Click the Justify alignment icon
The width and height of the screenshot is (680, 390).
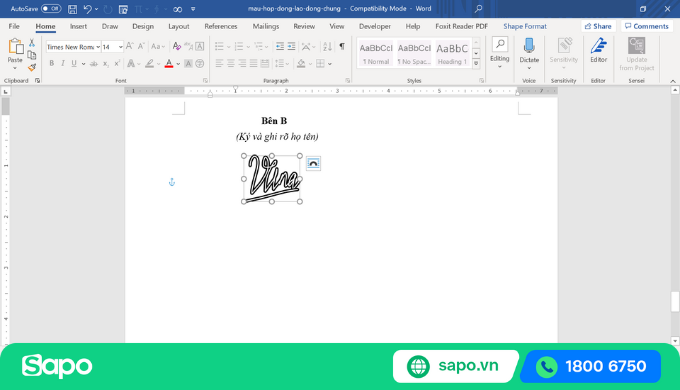click(x=253, y=64)
